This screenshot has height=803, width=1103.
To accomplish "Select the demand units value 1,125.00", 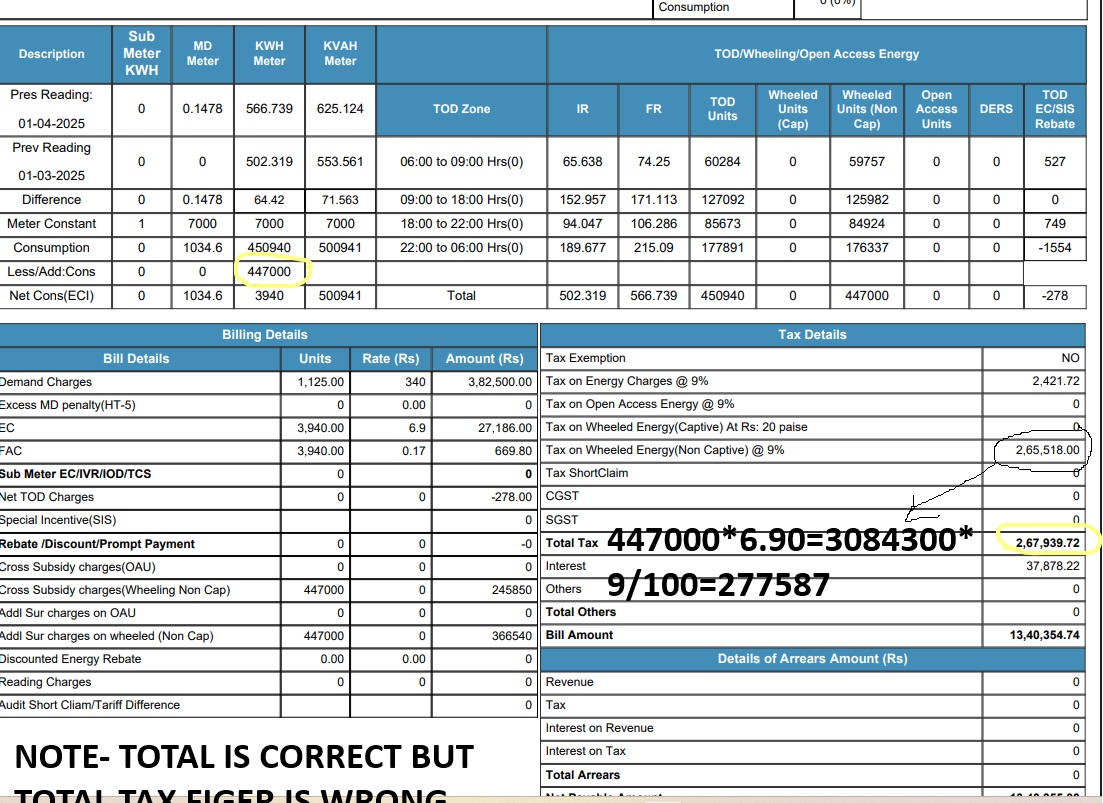I will tap(320, 382).
